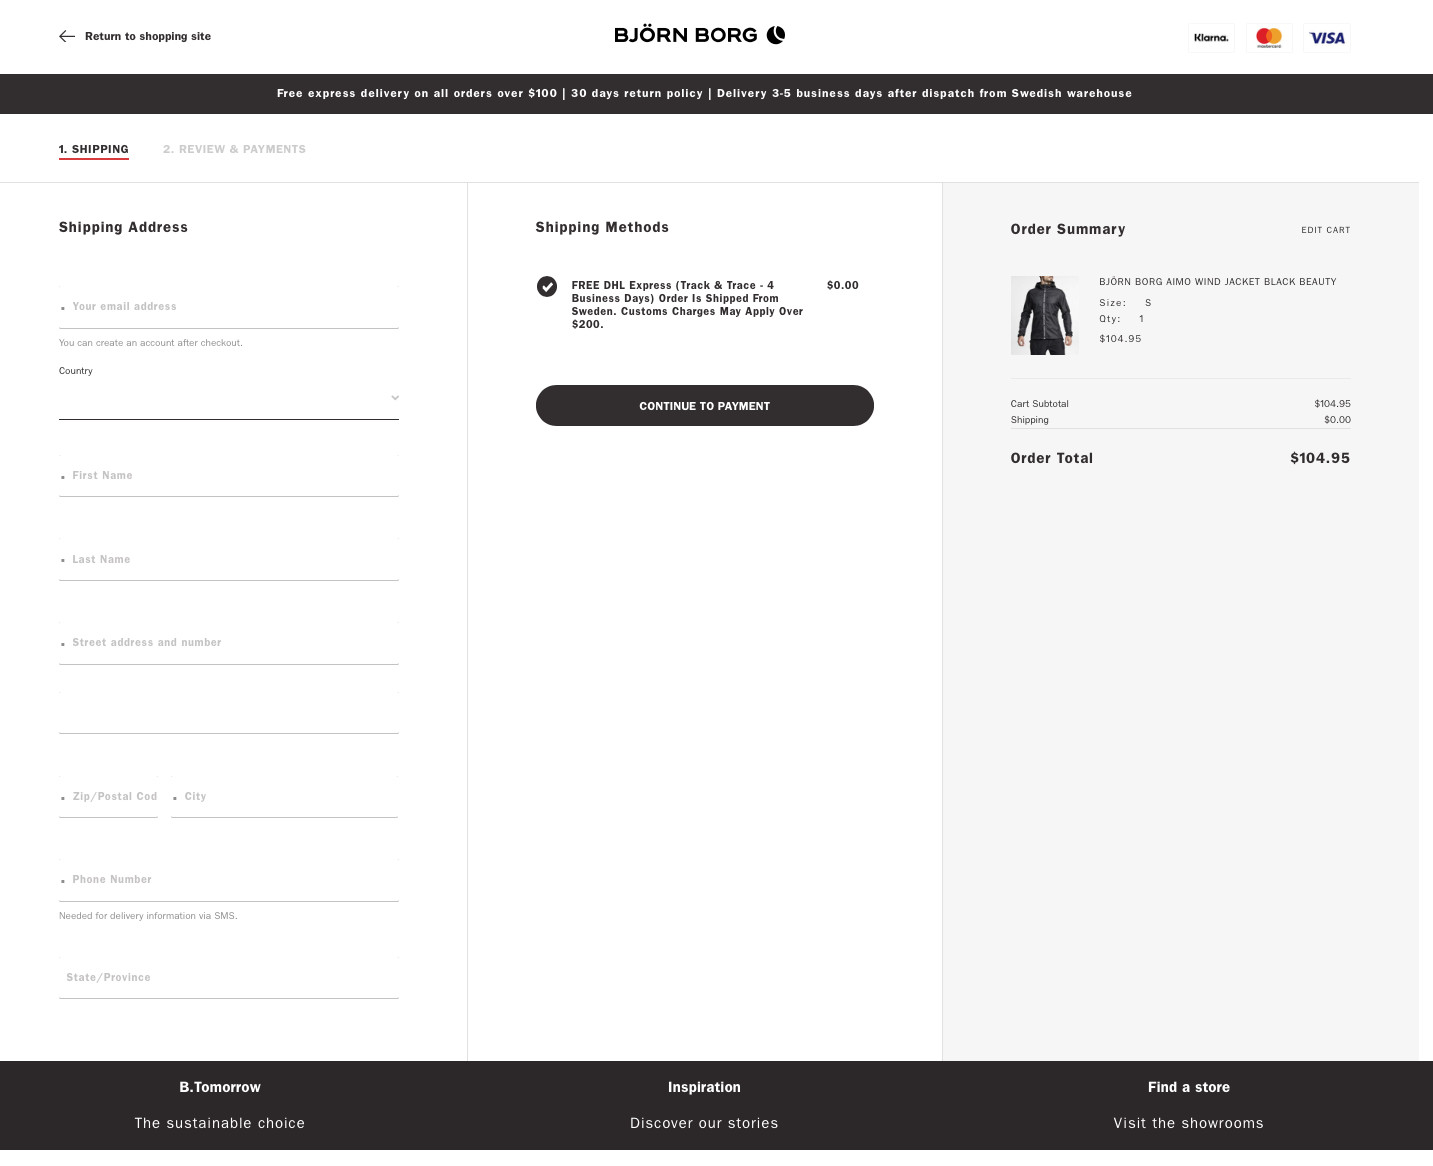Click the Order Total amount $104.95

coord(1320,458)
